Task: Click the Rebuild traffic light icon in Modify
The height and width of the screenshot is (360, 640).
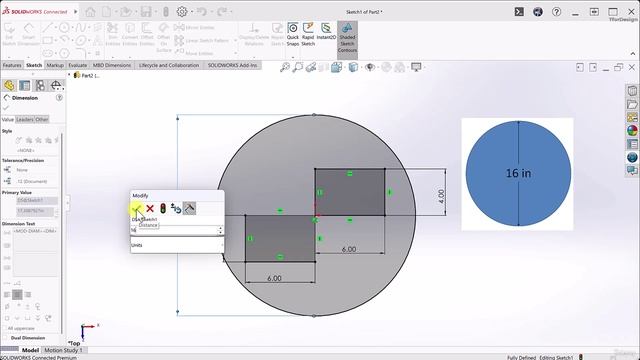Action: [163, 209]
